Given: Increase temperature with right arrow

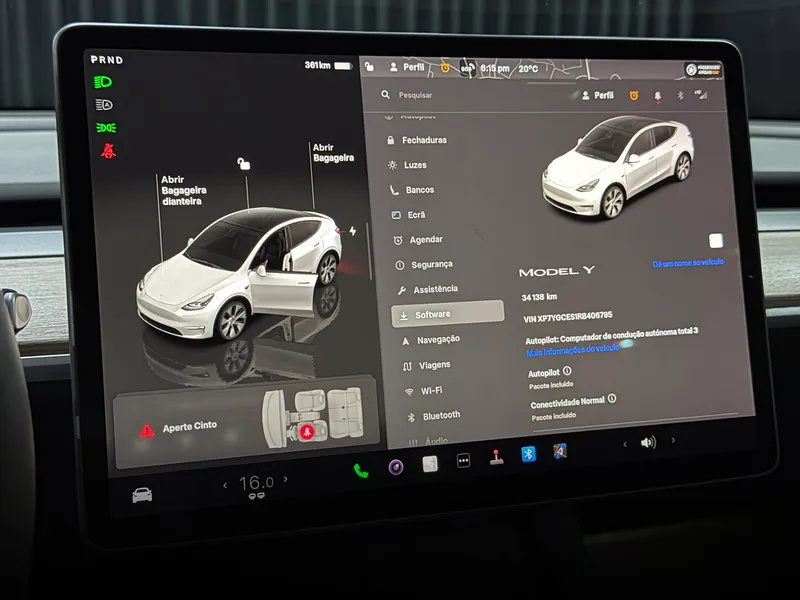Looking at the screenshot, I should 285,479.
